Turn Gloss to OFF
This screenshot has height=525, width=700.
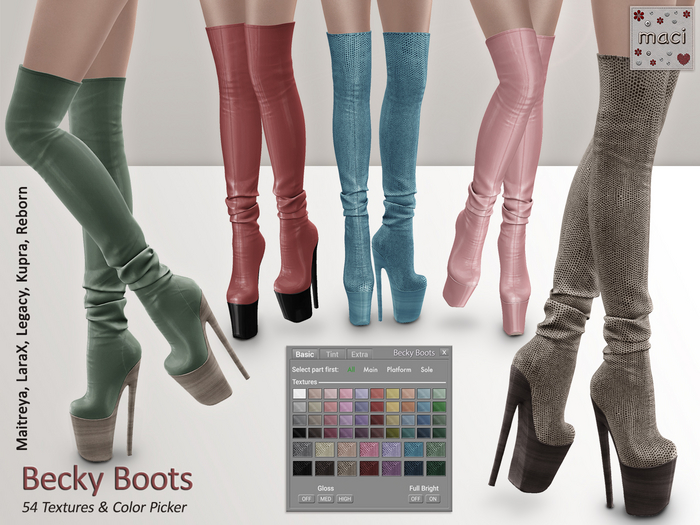pos(306,499)
